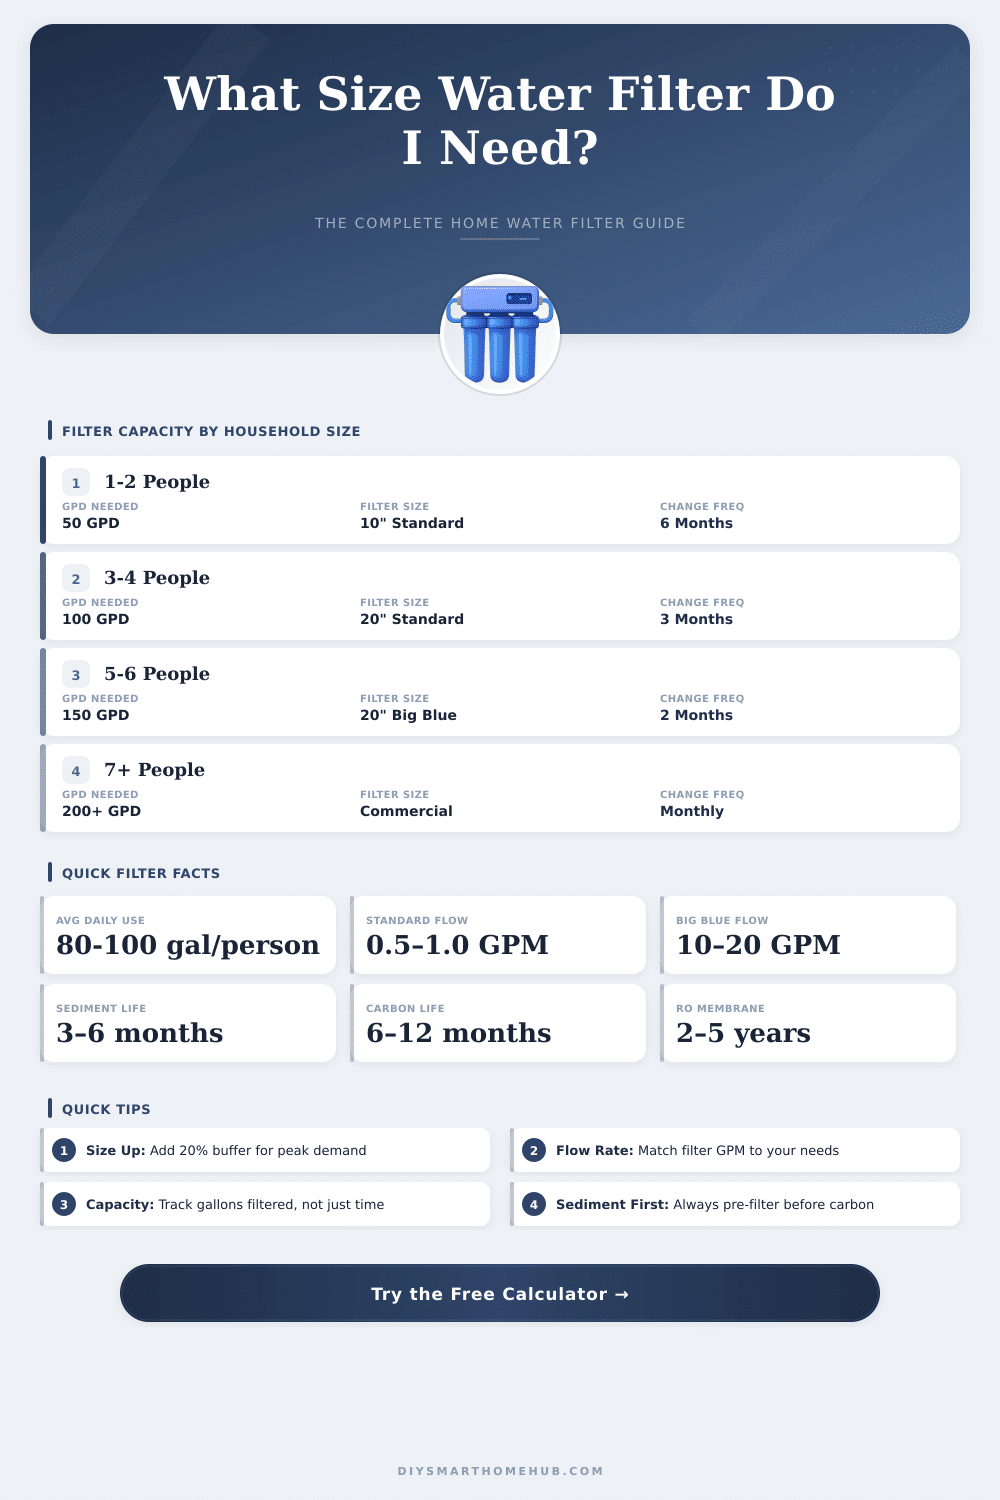Click the Filter Capacity by Household Size heading
The image size is (1000, 1500).
[x=211, y=431]
